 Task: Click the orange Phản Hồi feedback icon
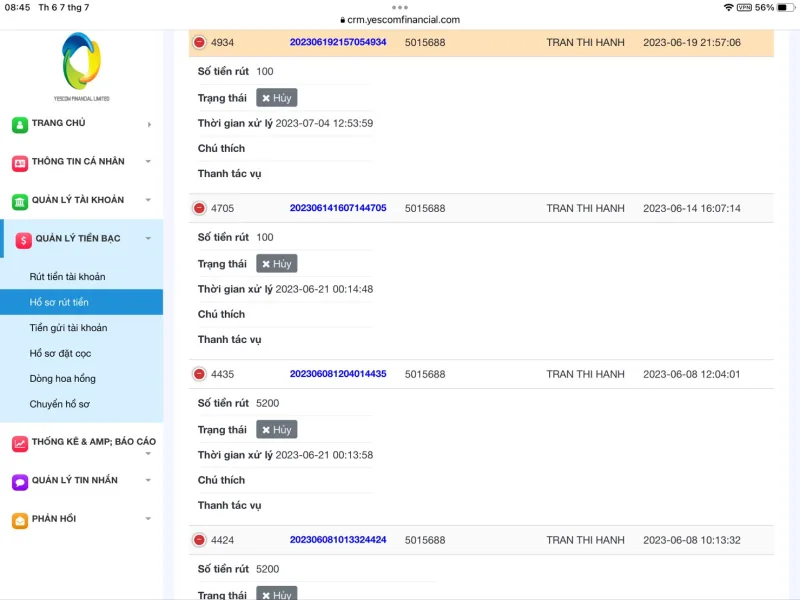20,520
